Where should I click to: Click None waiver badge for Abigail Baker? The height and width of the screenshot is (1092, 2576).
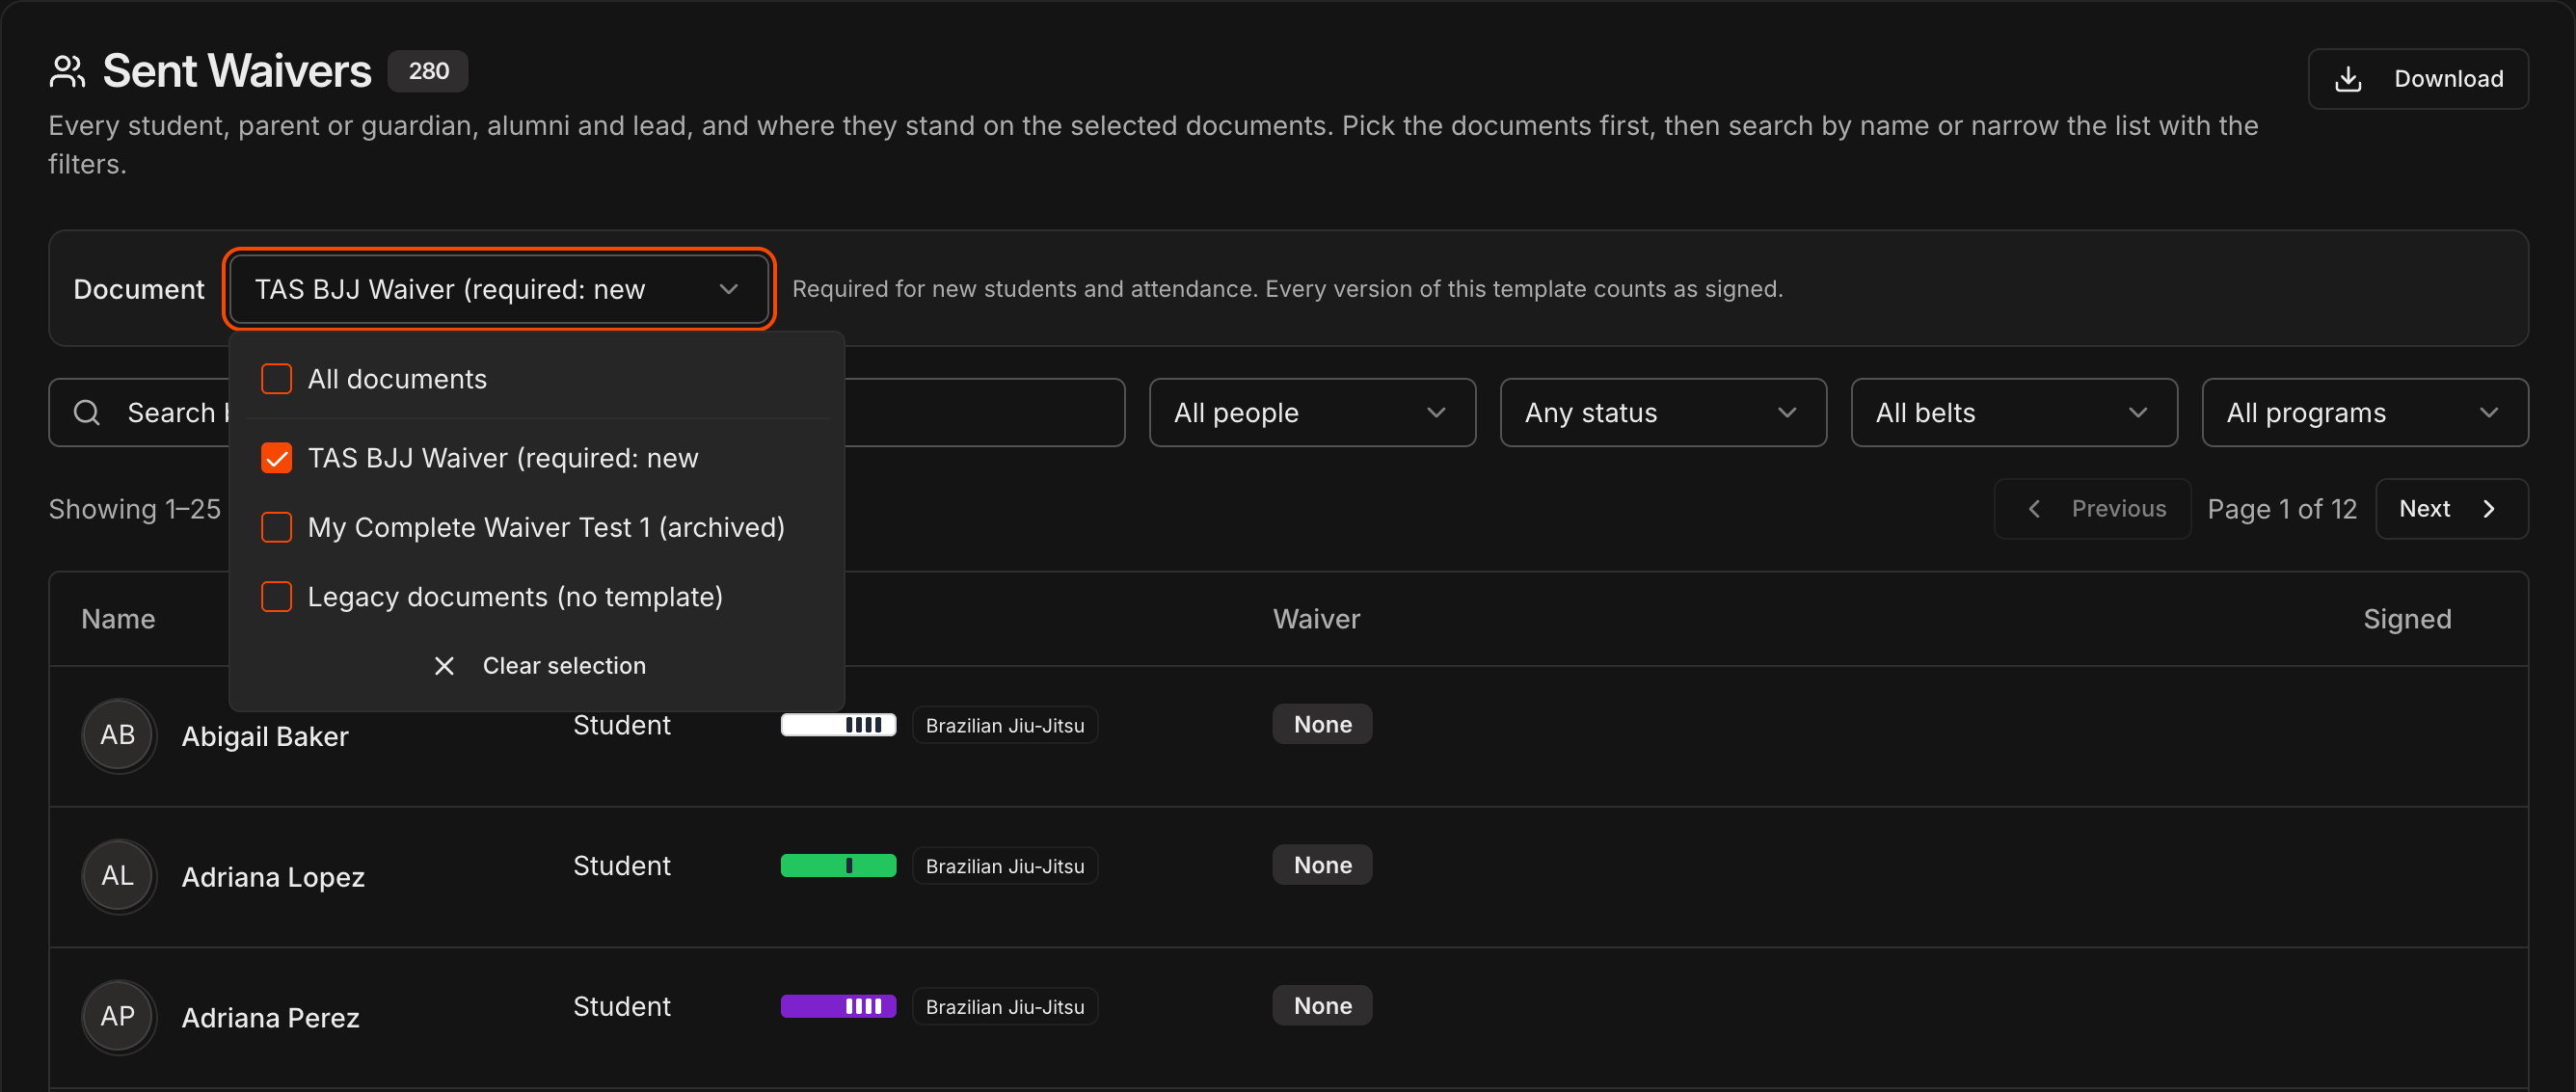pyautogui.click(x=1322, y=724)
